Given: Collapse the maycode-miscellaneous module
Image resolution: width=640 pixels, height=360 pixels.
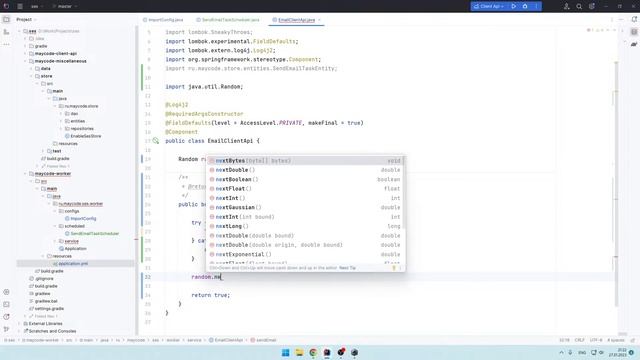Looking at the screenshot, I should (25, 61).
